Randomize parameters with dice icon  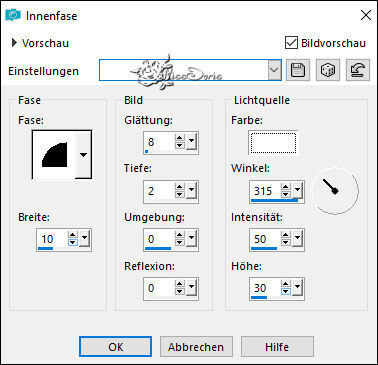pos(328,70)
